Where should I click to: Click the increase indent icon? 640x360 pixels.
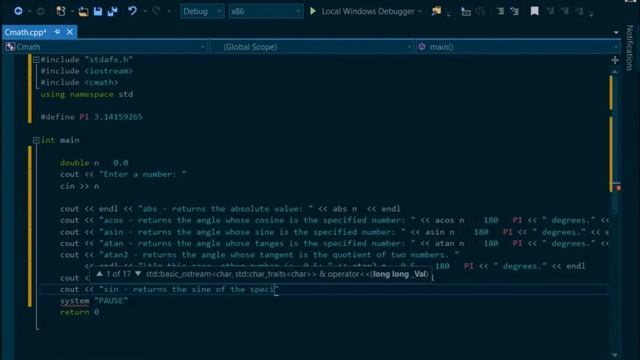pos(515,11)
